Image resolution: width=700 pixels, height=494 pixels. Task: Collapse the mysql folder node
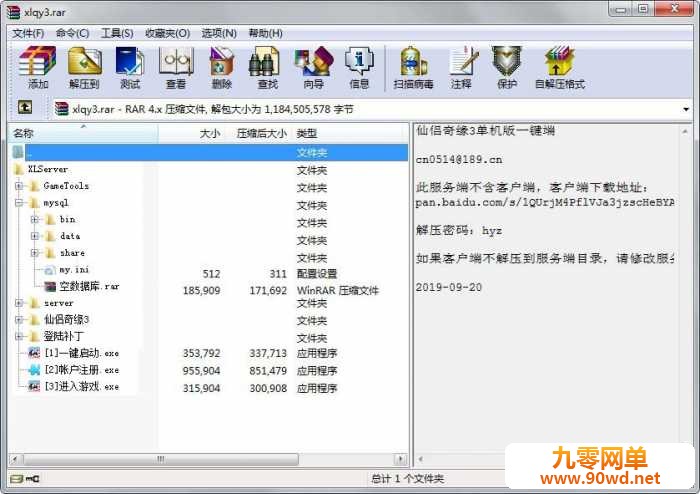[x=19, y=203]
